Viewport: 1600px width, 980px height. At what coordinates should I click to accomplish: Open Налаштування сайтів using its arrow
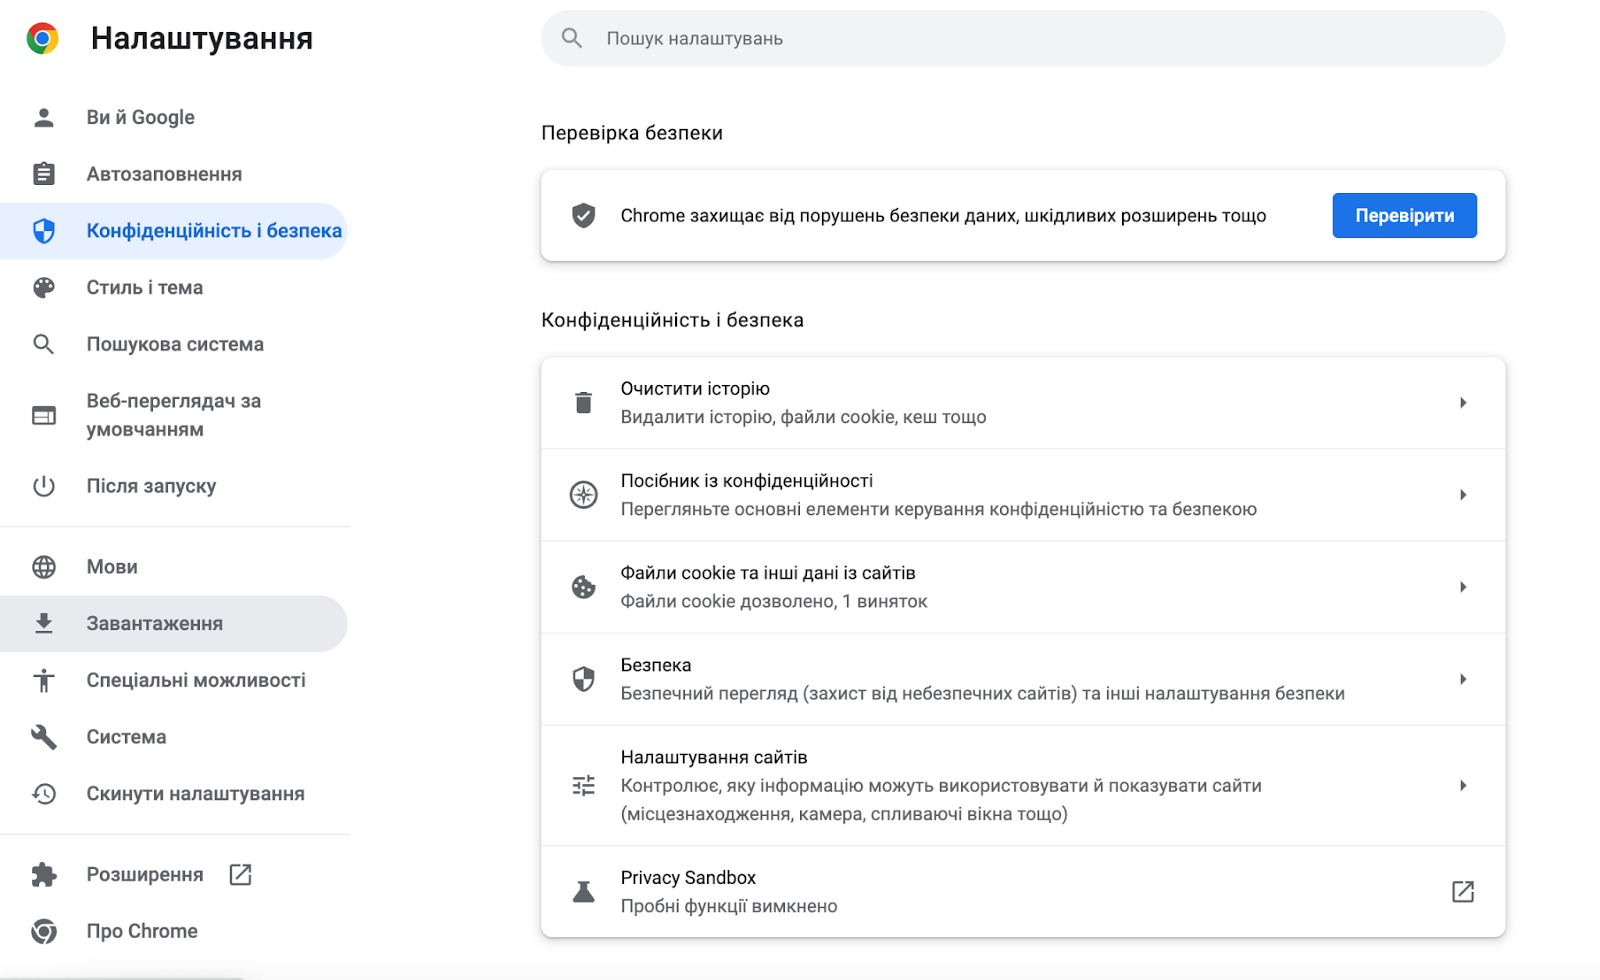pyautogui.click(x=1463, y=786)
